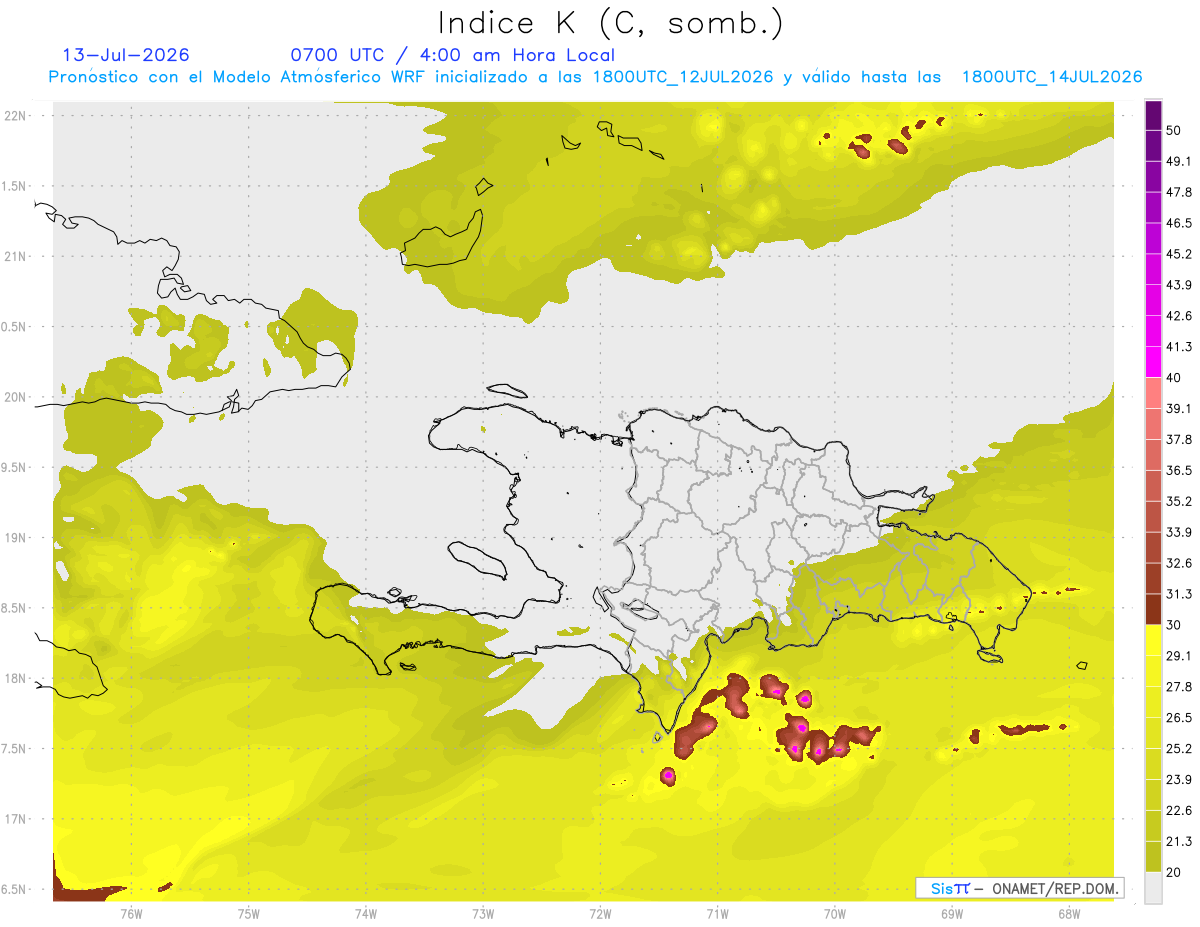Image resolution: width=1200 pixels, height=927 pixels.
Task: Click the bright magenta swatch between 41.3 and 40
Action: 1153,362
